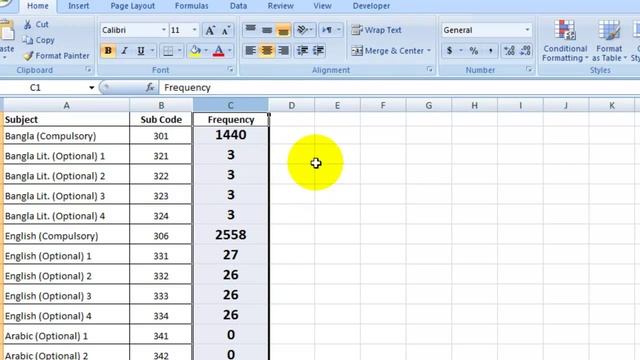Screen dimensions: 640x360
Task: Increase font size with Grow Font
Action: [x=210, y=30]
